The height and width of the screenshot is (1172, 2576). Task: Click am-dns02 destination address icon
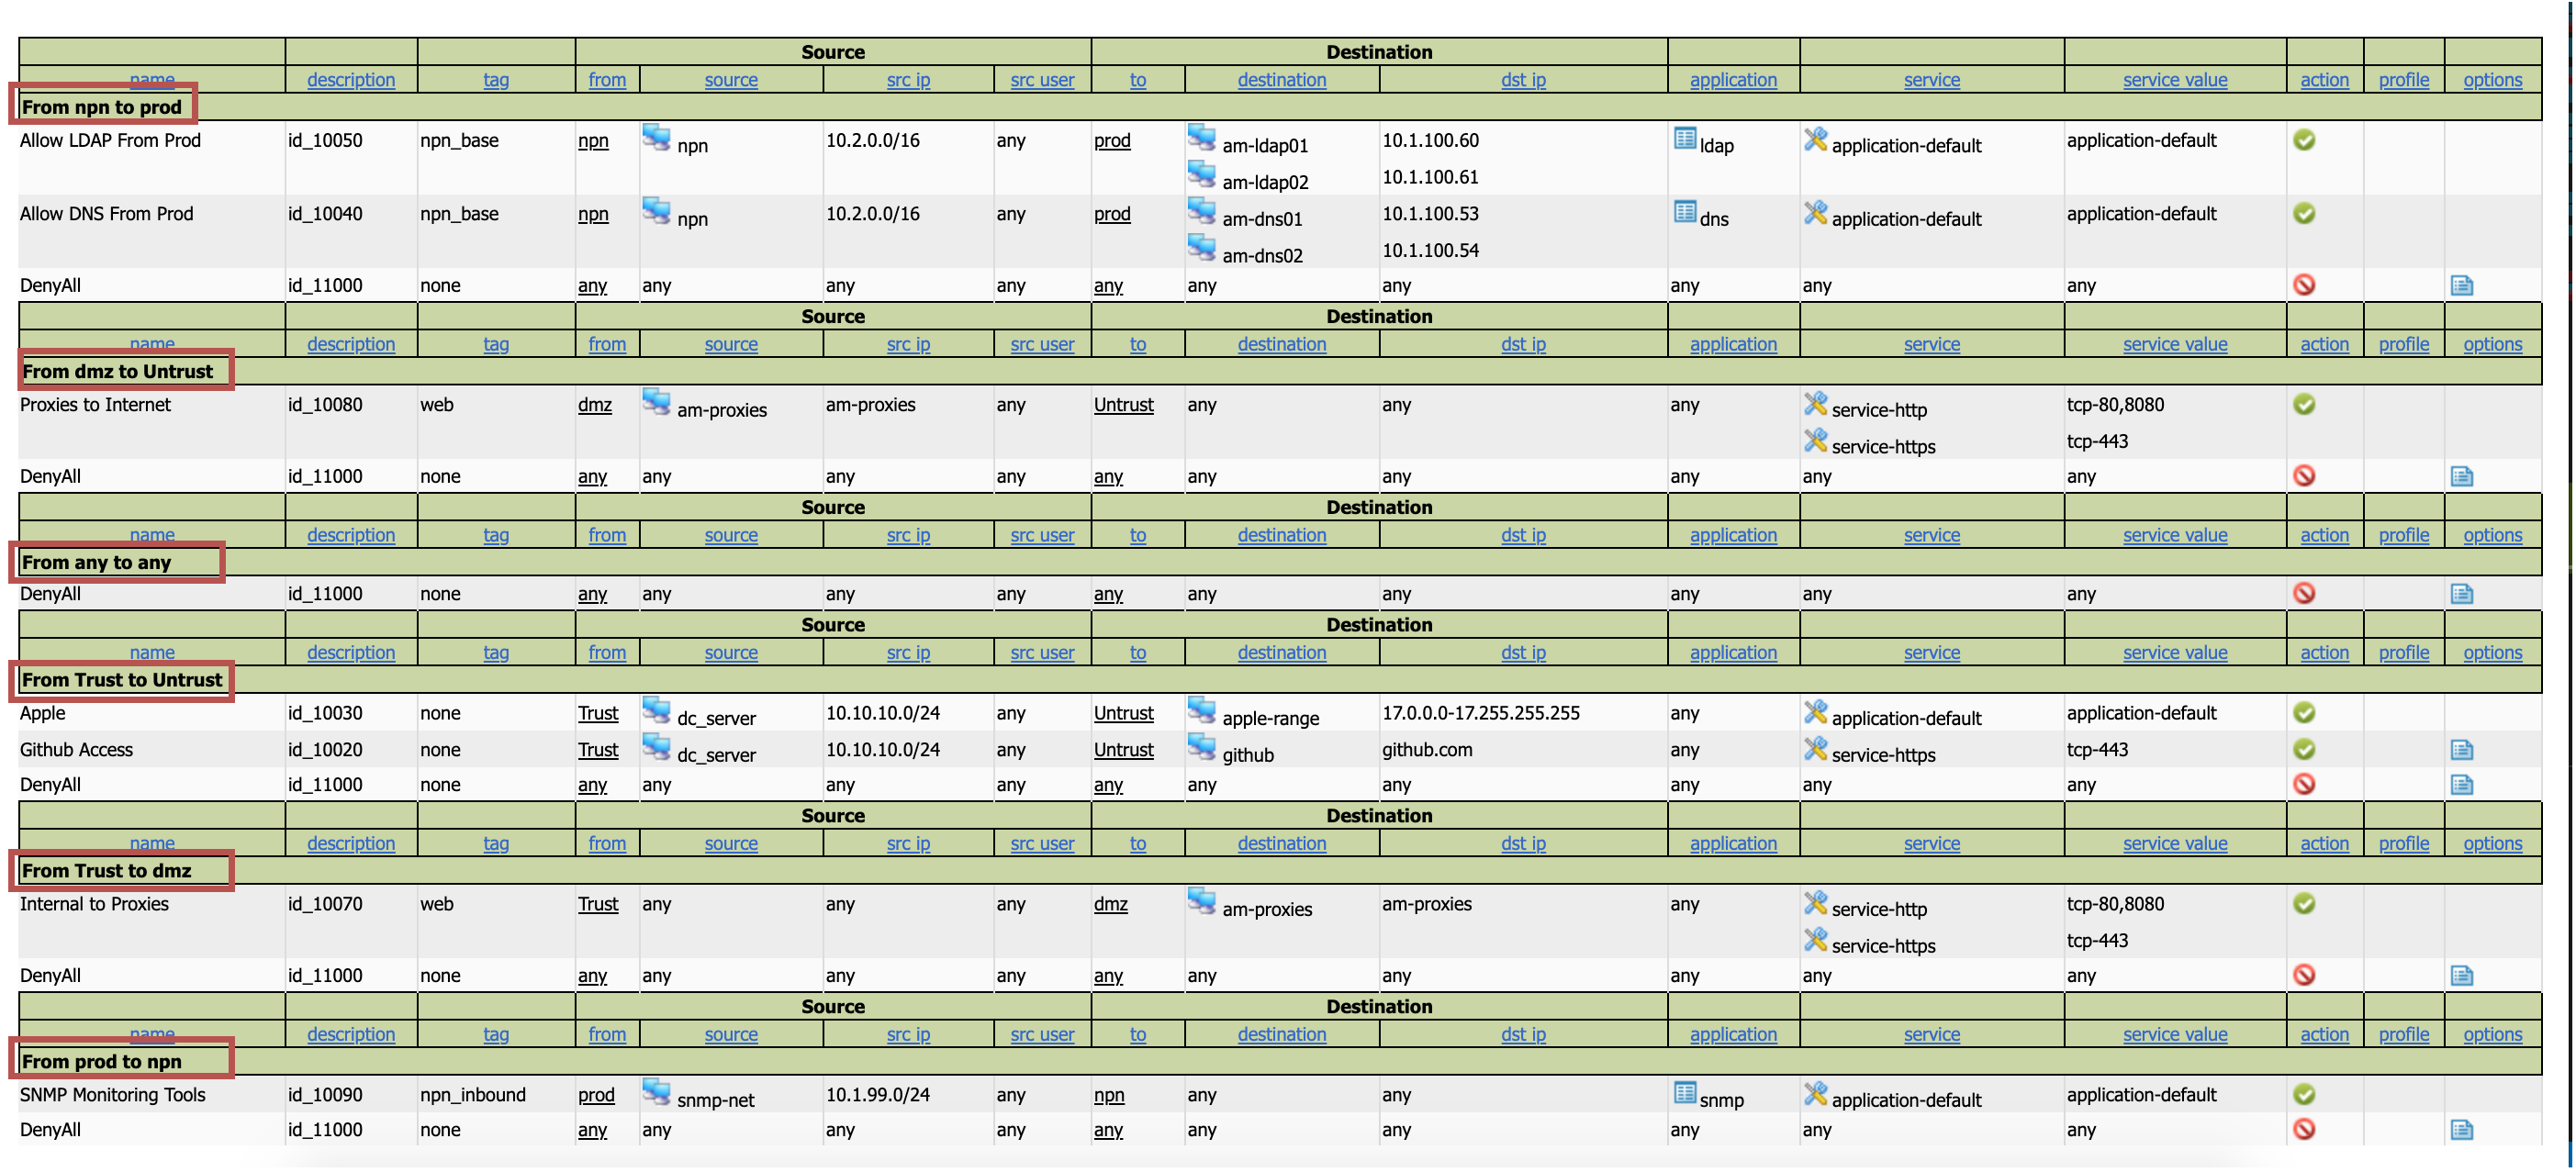[x=1201, y=248]
